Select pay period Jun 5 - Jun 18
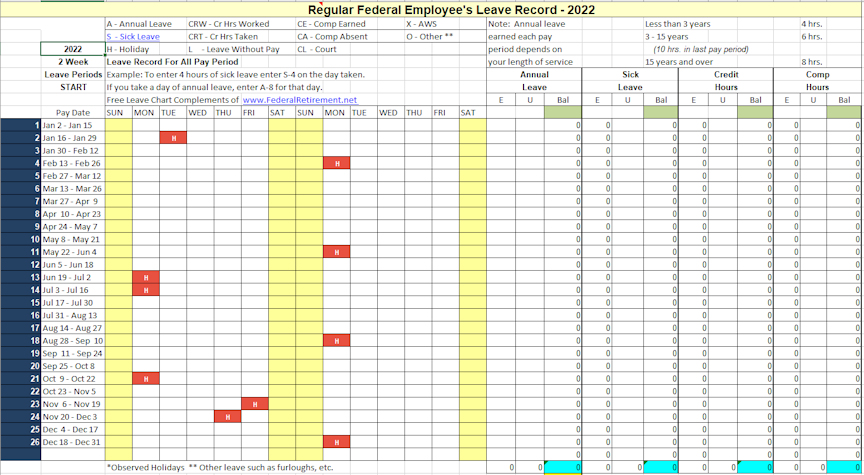 tap(73, 265)
